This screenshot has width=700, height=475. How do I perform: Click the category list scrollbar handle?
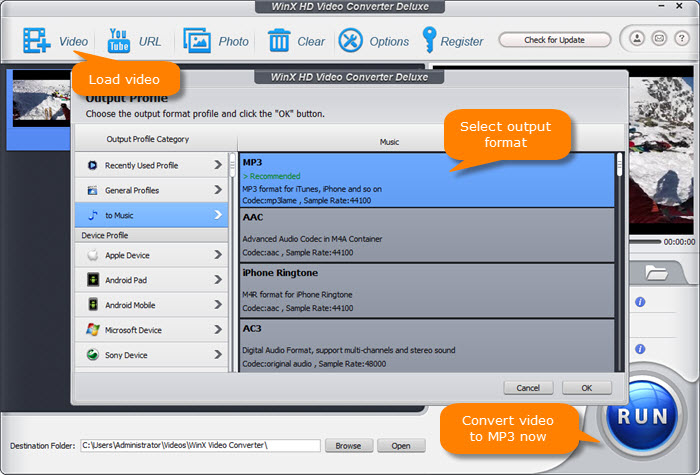click(233, 166)
